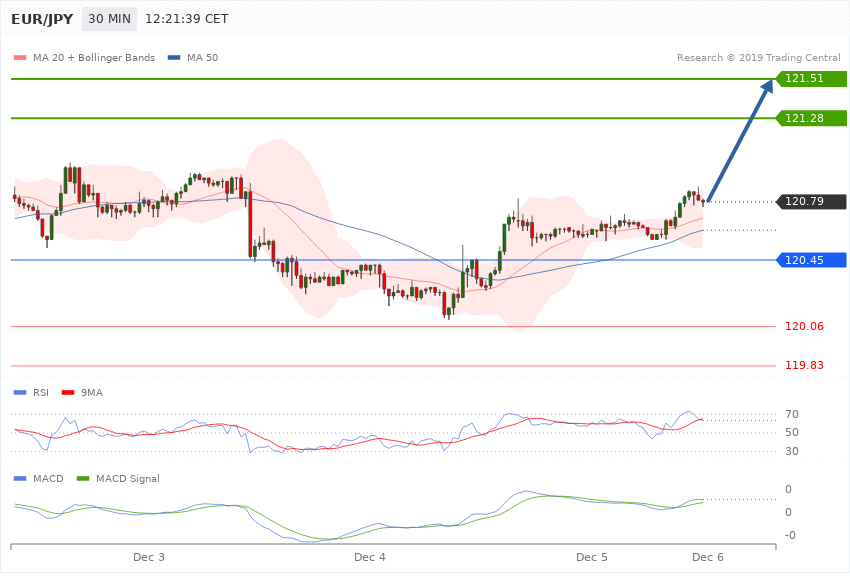Click the RSI legend color swatch
This screenshot has height=576, width=850.
click(20, 393)
